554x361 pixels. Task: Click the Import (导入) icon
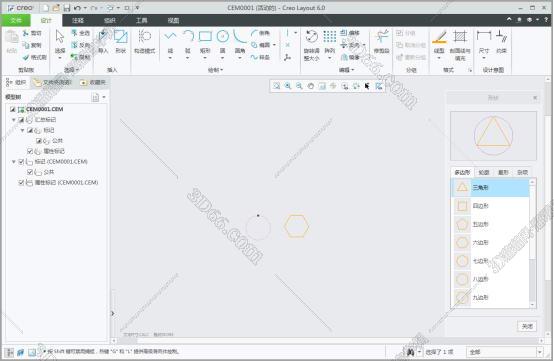[x=103, y=37]
